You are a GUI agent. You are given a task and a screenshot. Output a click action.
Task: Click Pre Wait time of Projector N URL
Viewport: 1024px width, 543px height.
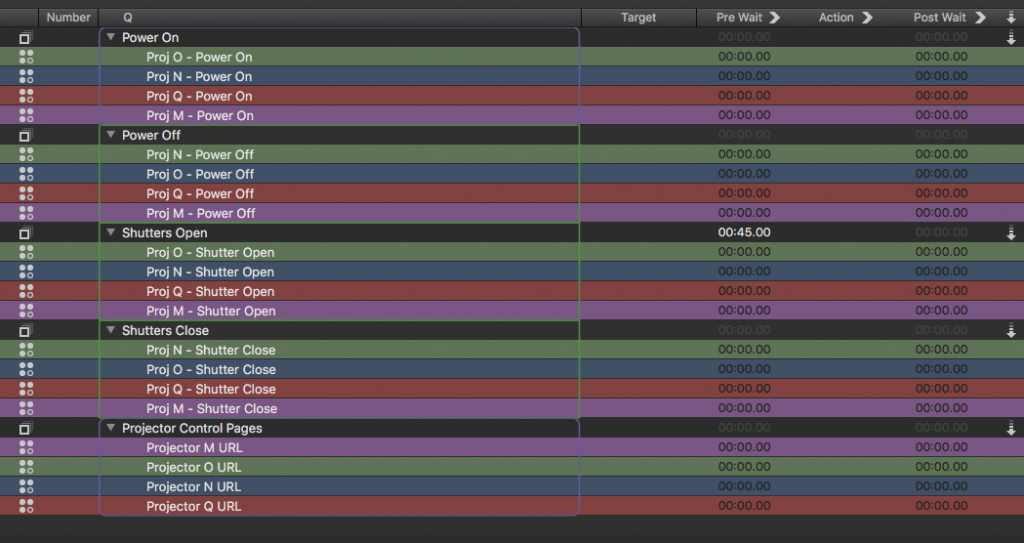(x=744, y=486)
